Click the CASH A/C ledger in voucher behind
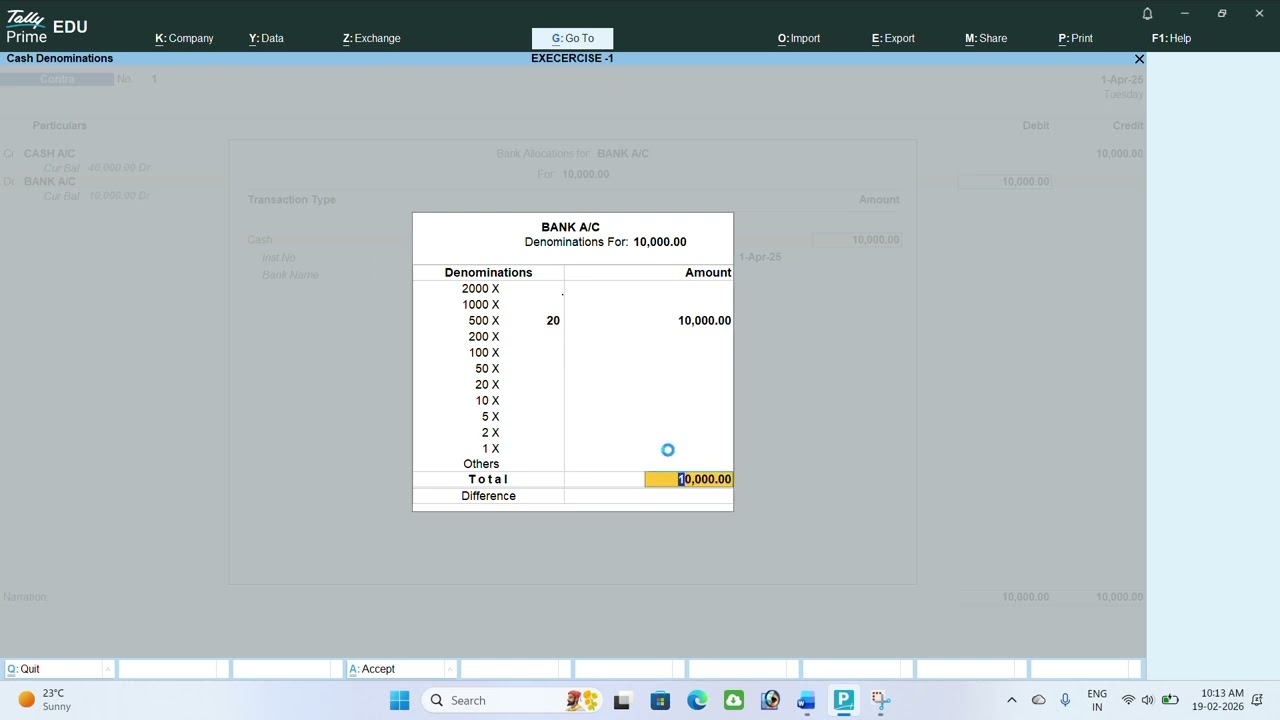Viewport: 1280px width, 720px height. [x=49, y=153]
